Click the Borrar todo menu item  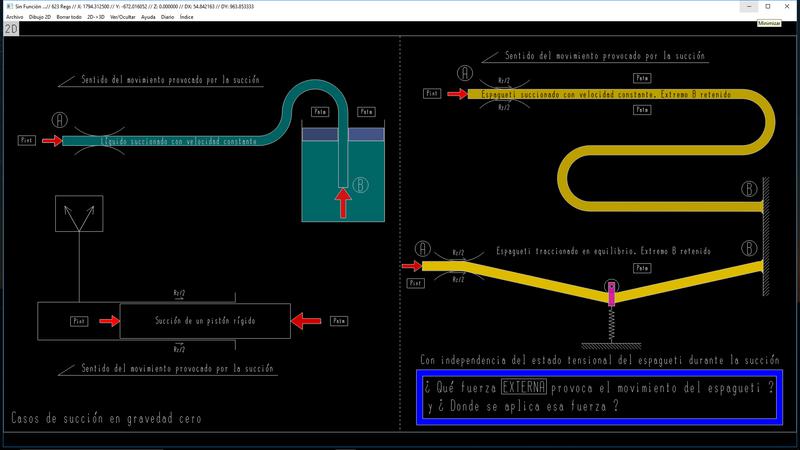coord(69,18)
